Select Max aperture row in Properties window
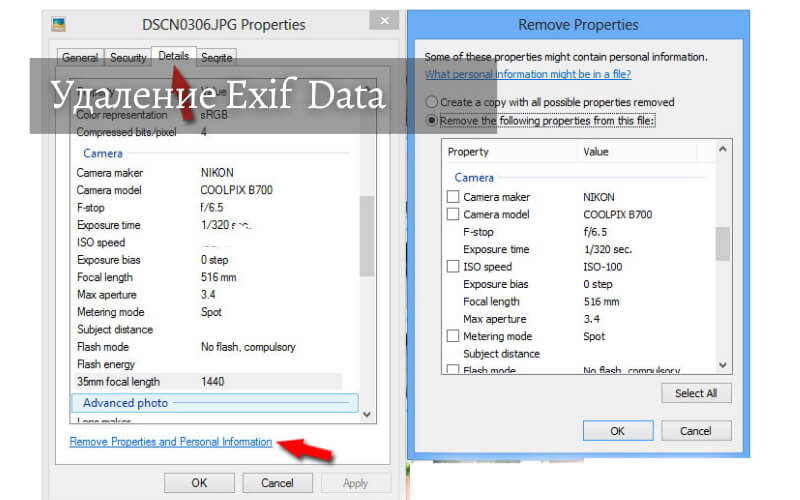The image size is (800, 500). 208,294
